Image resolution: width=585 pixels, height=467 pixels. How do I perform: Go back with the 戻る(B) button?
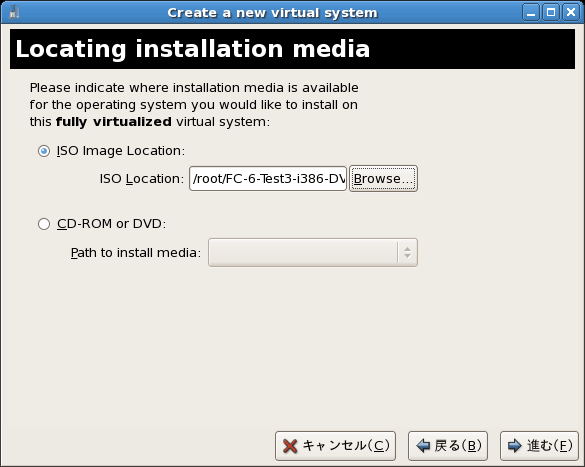[x=448, y=446]
